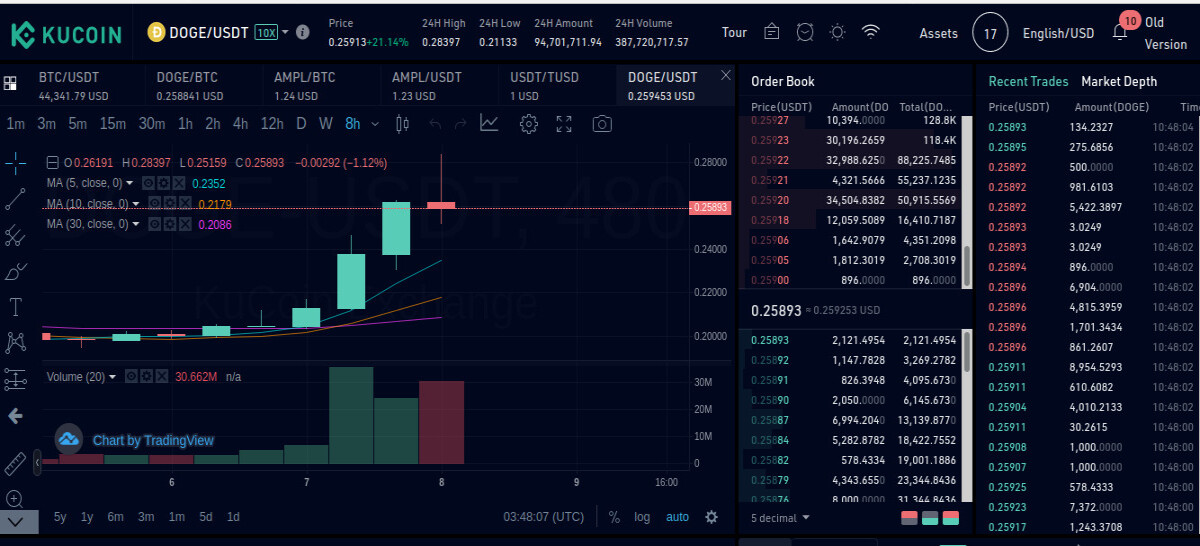Open the Market Depth tab
The image size is (1200, 546).
(x=1119, y=82)
